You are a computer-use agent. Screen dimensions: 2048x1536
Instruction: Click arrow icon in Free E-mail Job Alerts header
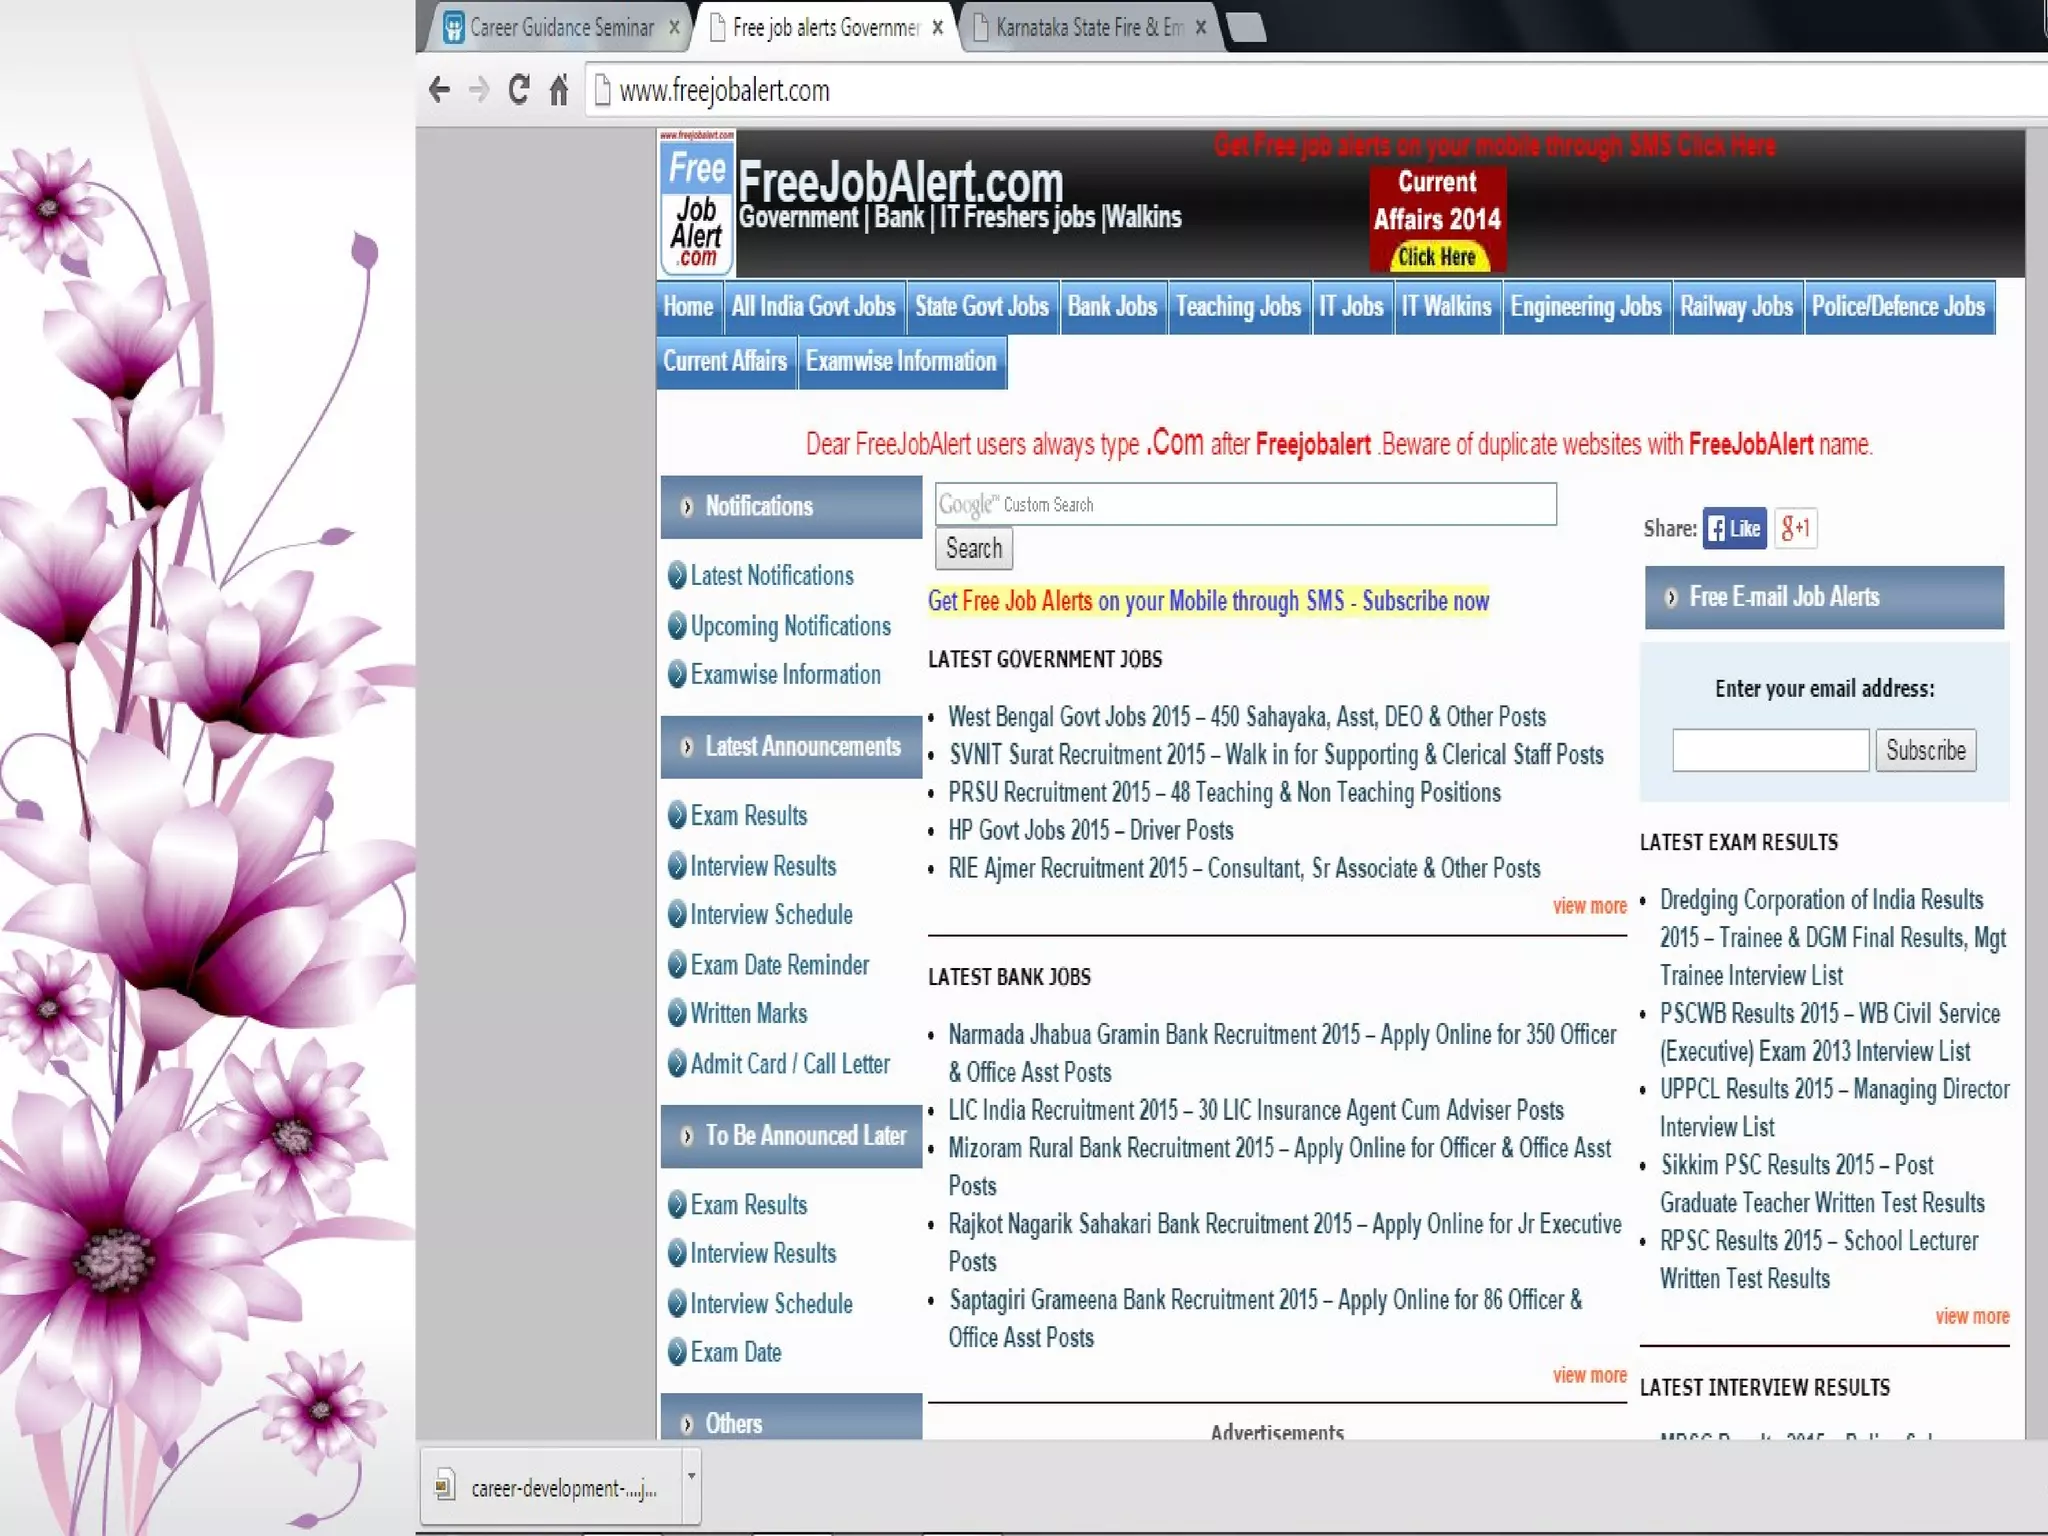pos(1671,598)
